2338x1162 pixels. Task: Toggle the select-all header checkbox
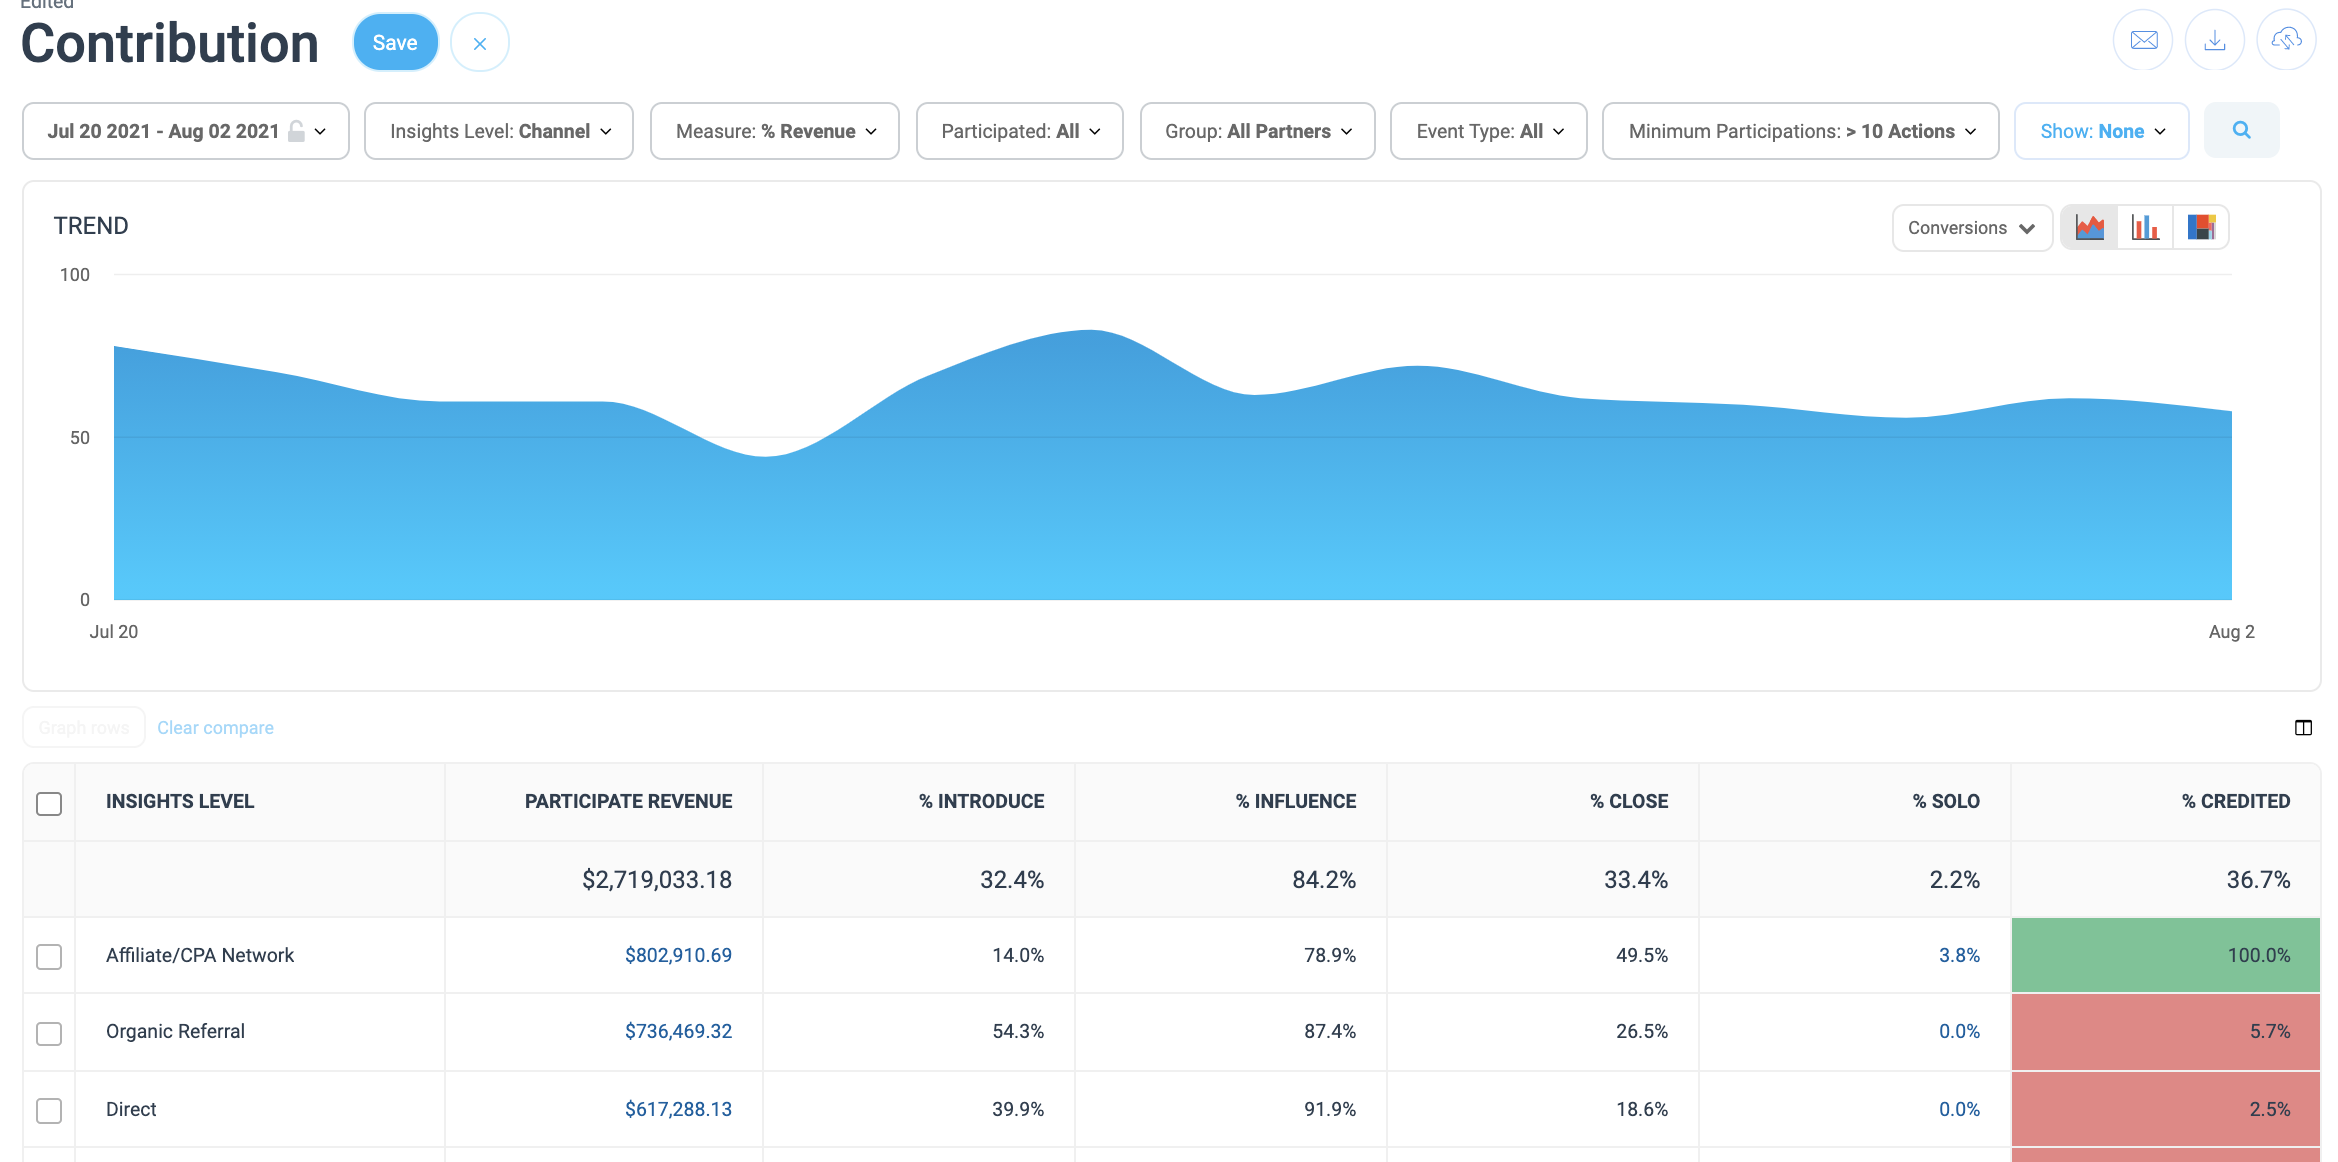tap(49, 803)
